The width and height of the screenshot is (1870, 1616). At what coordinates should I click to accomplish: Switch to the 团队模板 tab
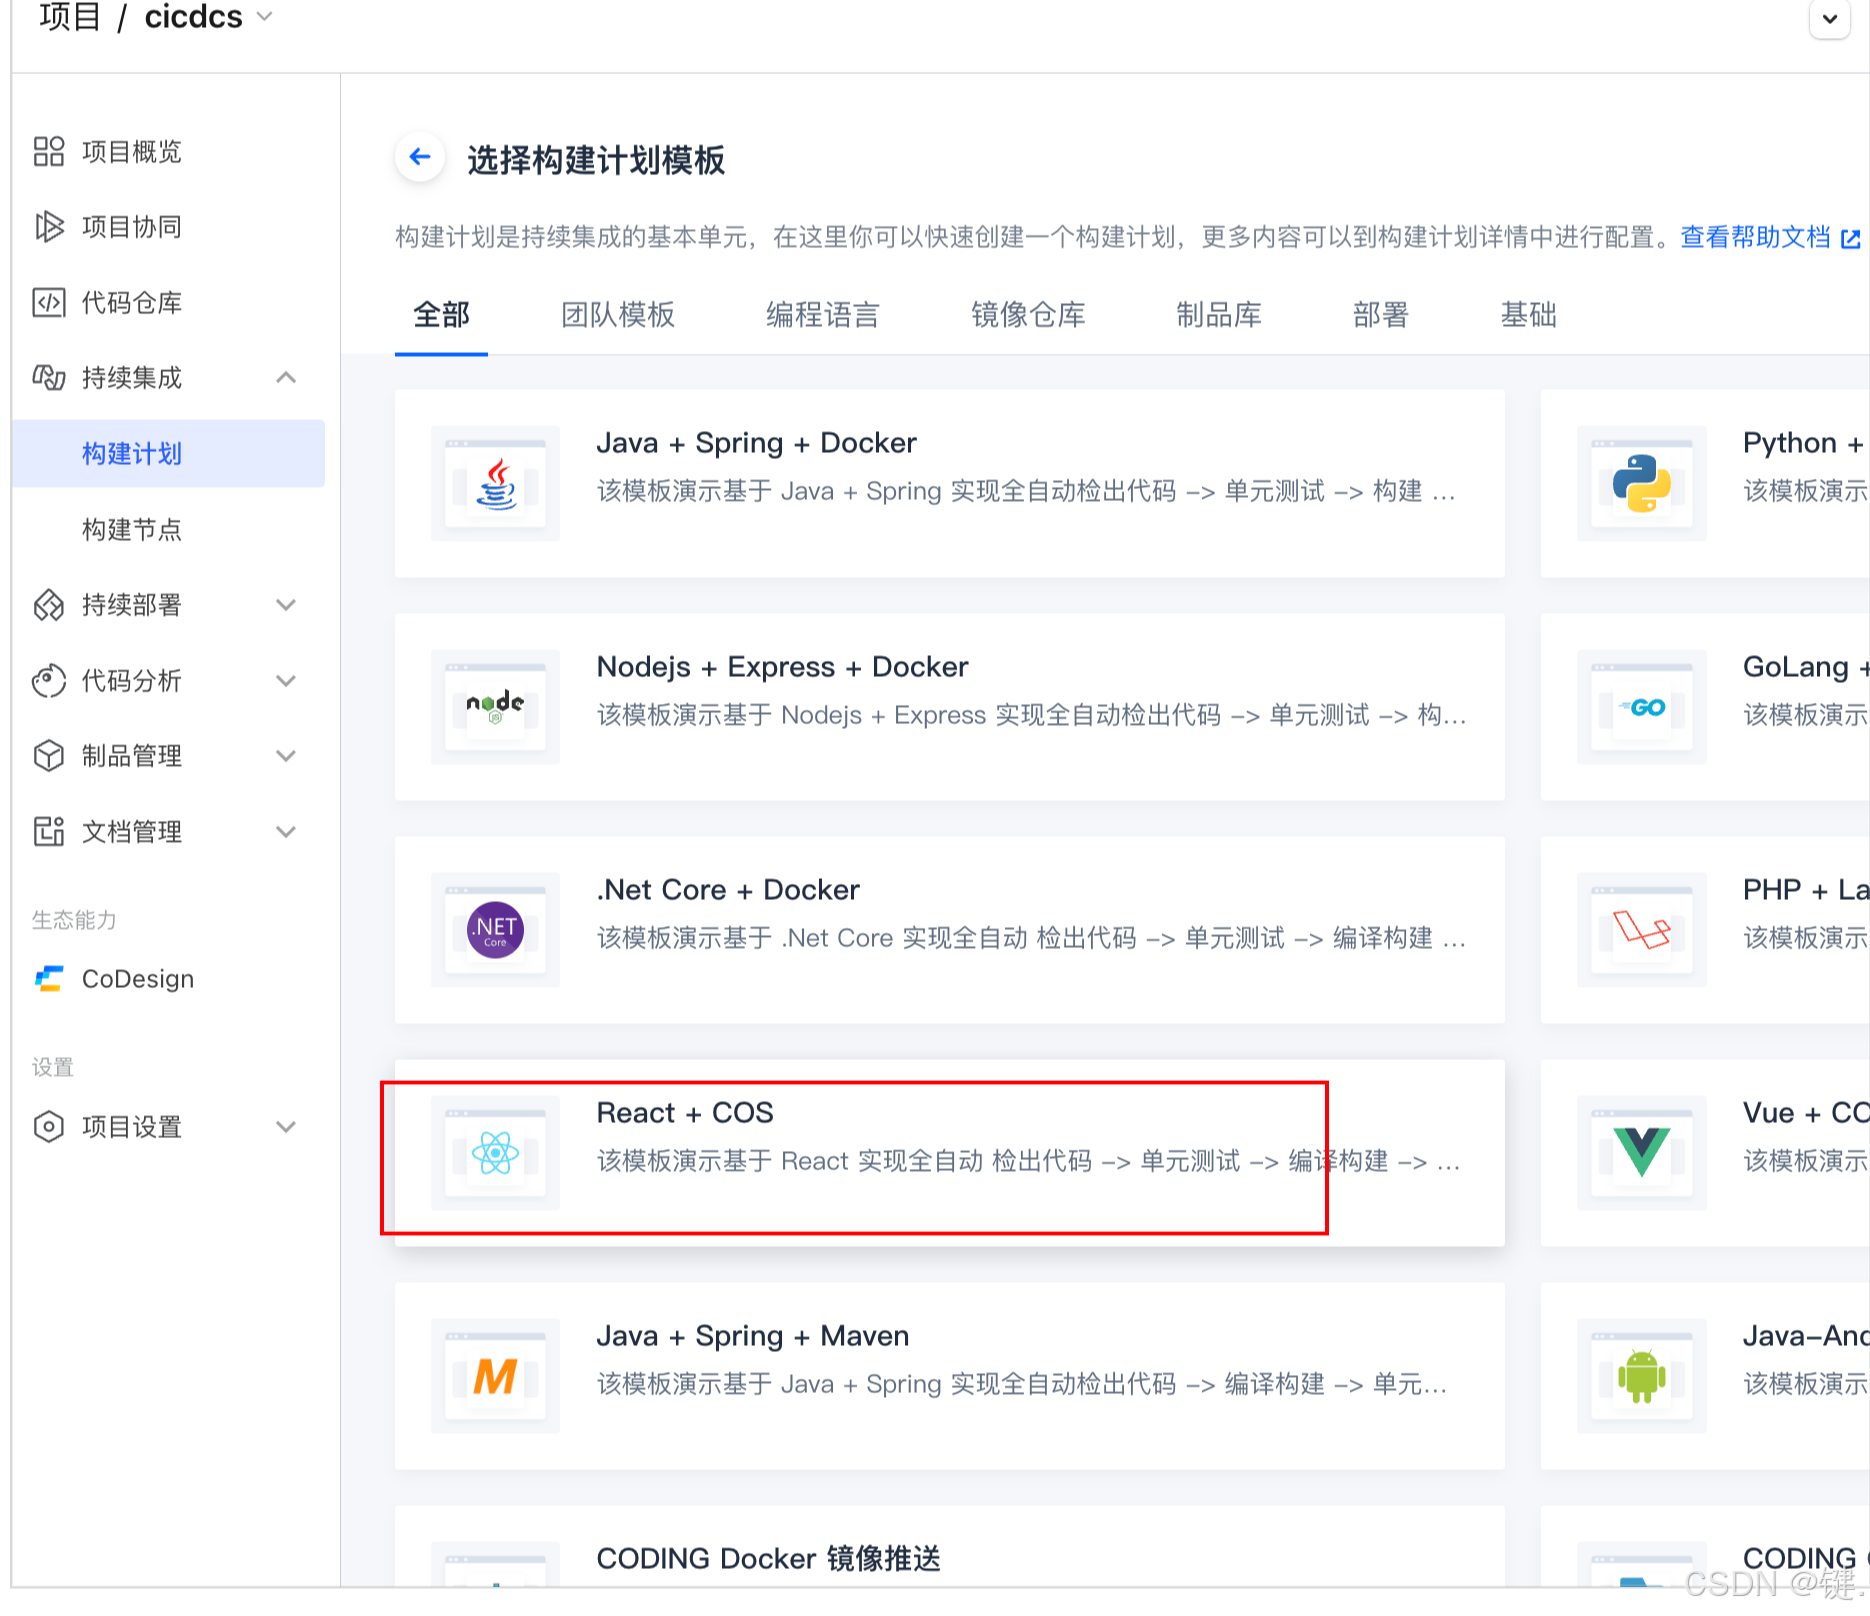618,315
